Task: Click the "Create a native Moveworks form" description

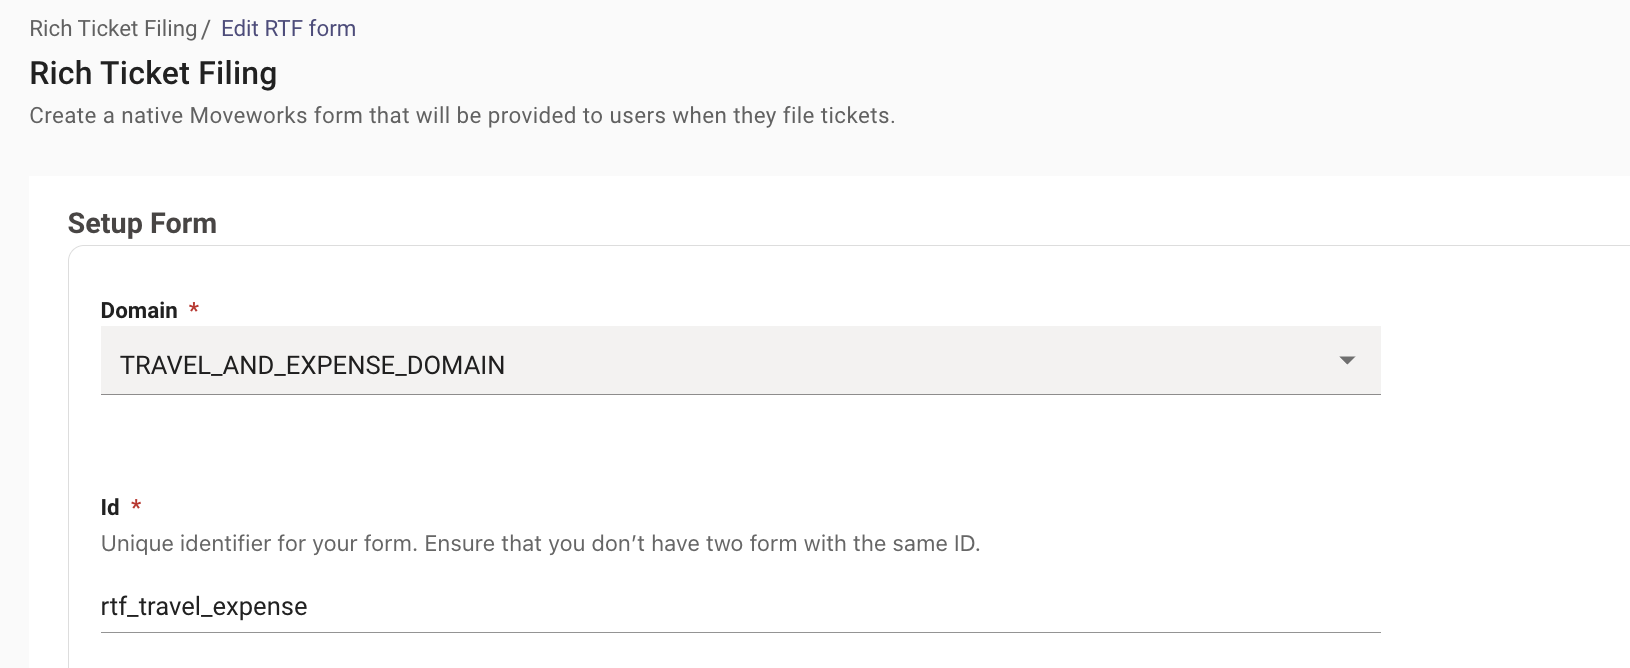Action: click(461, 116)
